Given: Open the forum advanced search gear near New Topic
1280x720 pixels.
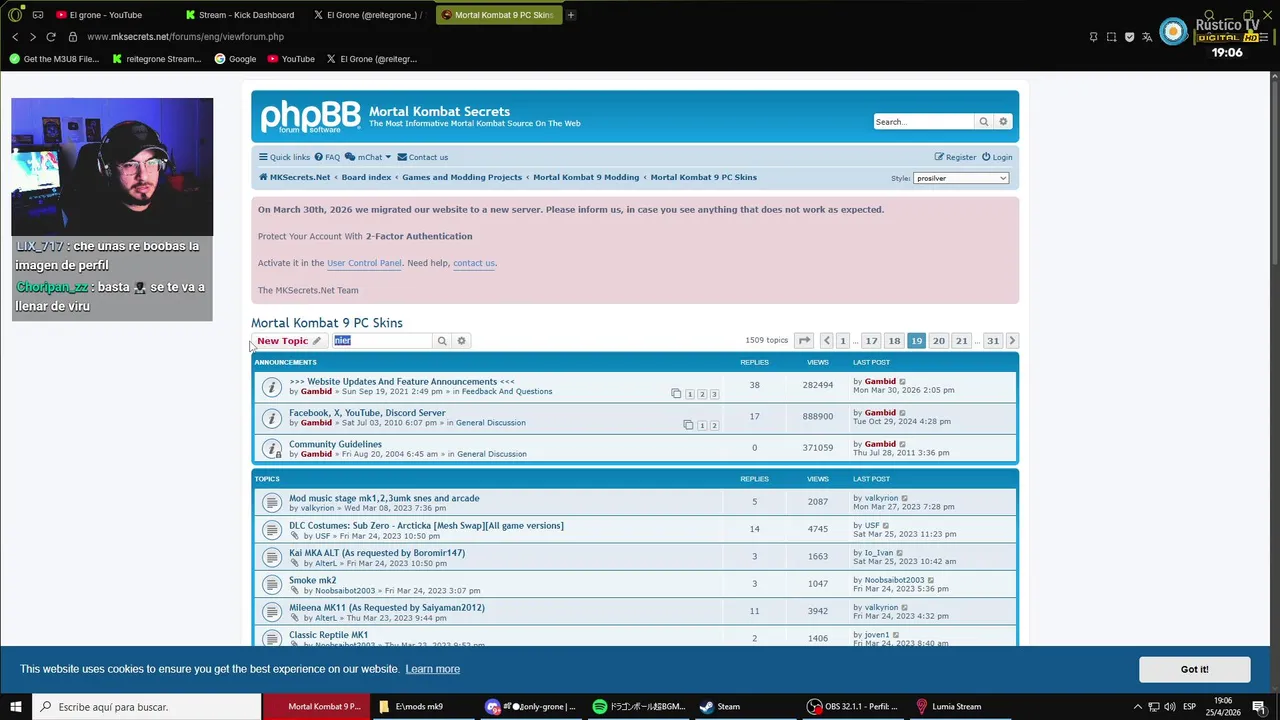Looking at the screenshot, I should click(x=461, y=341).
